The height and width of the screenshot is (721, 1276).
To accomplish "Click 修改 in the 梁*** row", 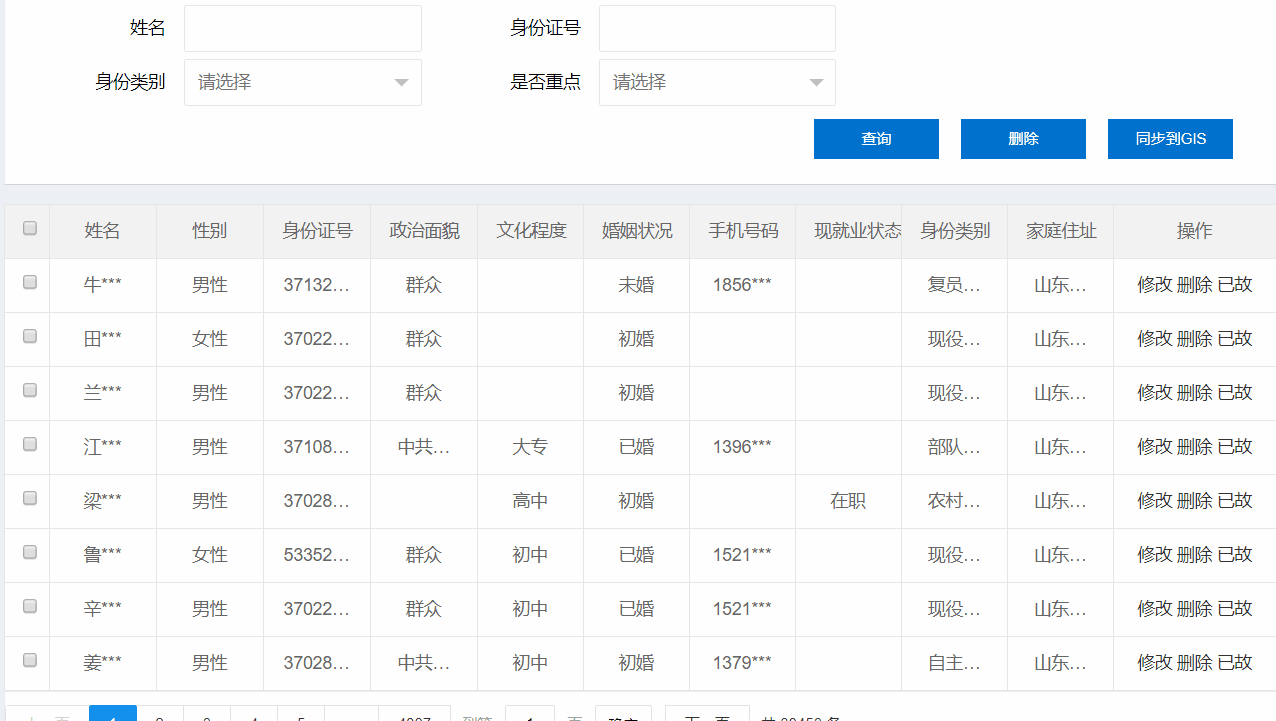I will (1154, 501).
